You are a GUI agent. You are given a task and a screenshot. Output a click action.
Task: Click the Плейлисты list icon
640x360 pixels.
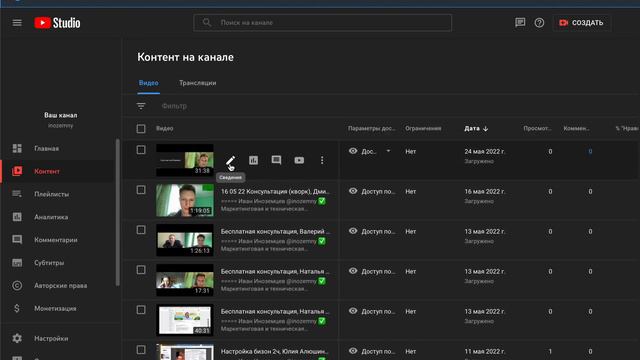tap(17, 194)
